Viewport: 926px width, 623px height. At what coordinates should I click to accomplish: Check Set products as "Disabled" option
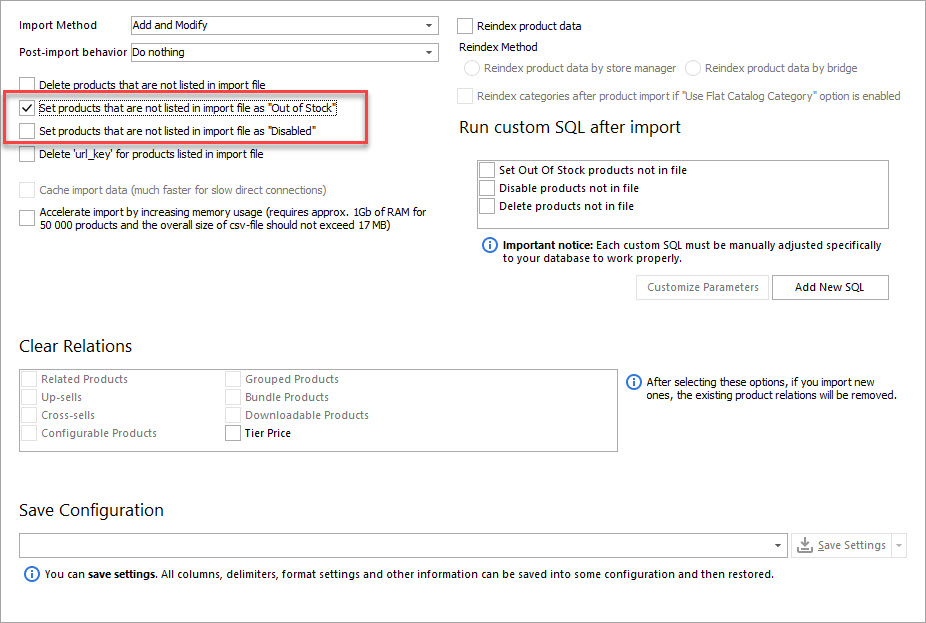tap(27, 131)
